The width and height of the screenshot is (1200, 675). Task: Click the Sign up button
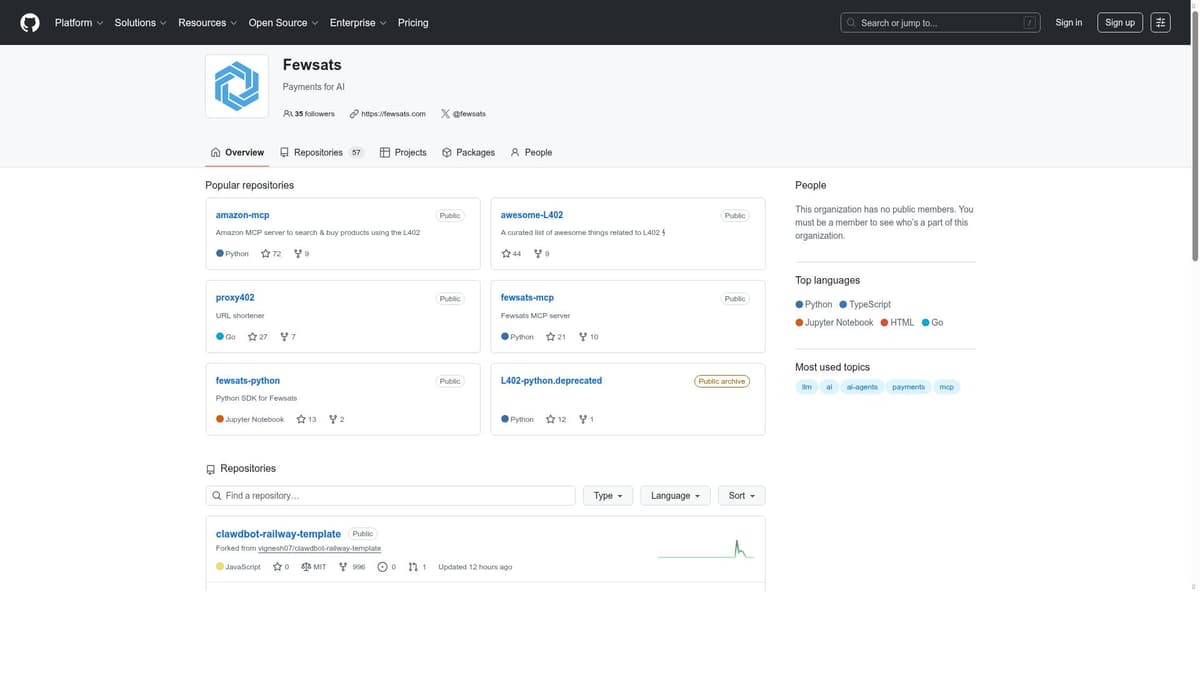pos(1119,22)
